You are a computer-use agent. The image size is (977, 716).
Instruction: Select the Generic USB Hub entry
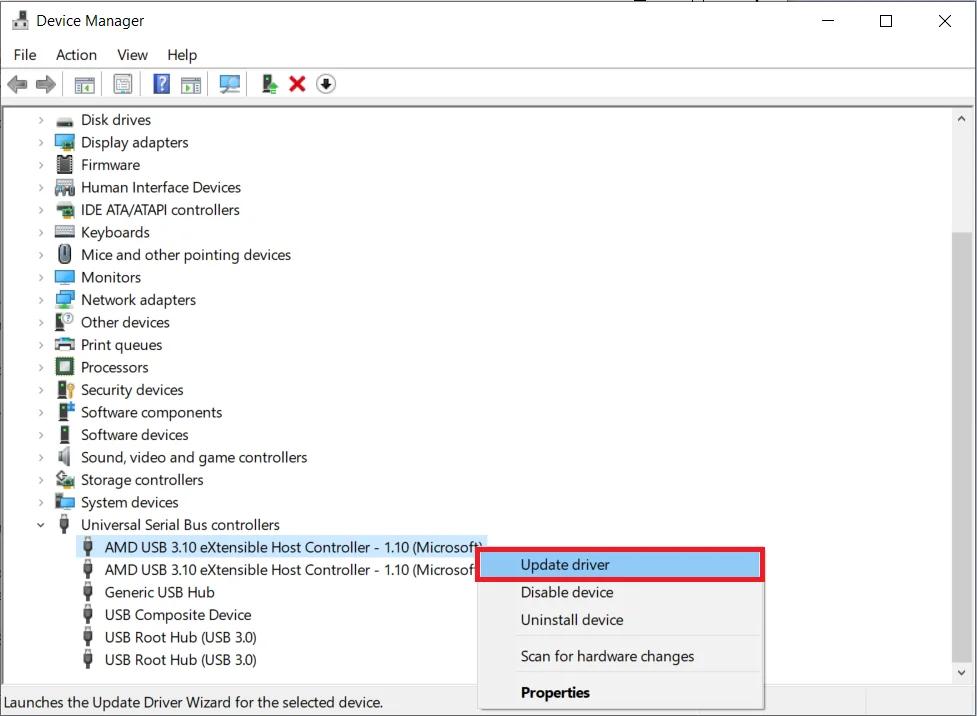coord(160,593)
